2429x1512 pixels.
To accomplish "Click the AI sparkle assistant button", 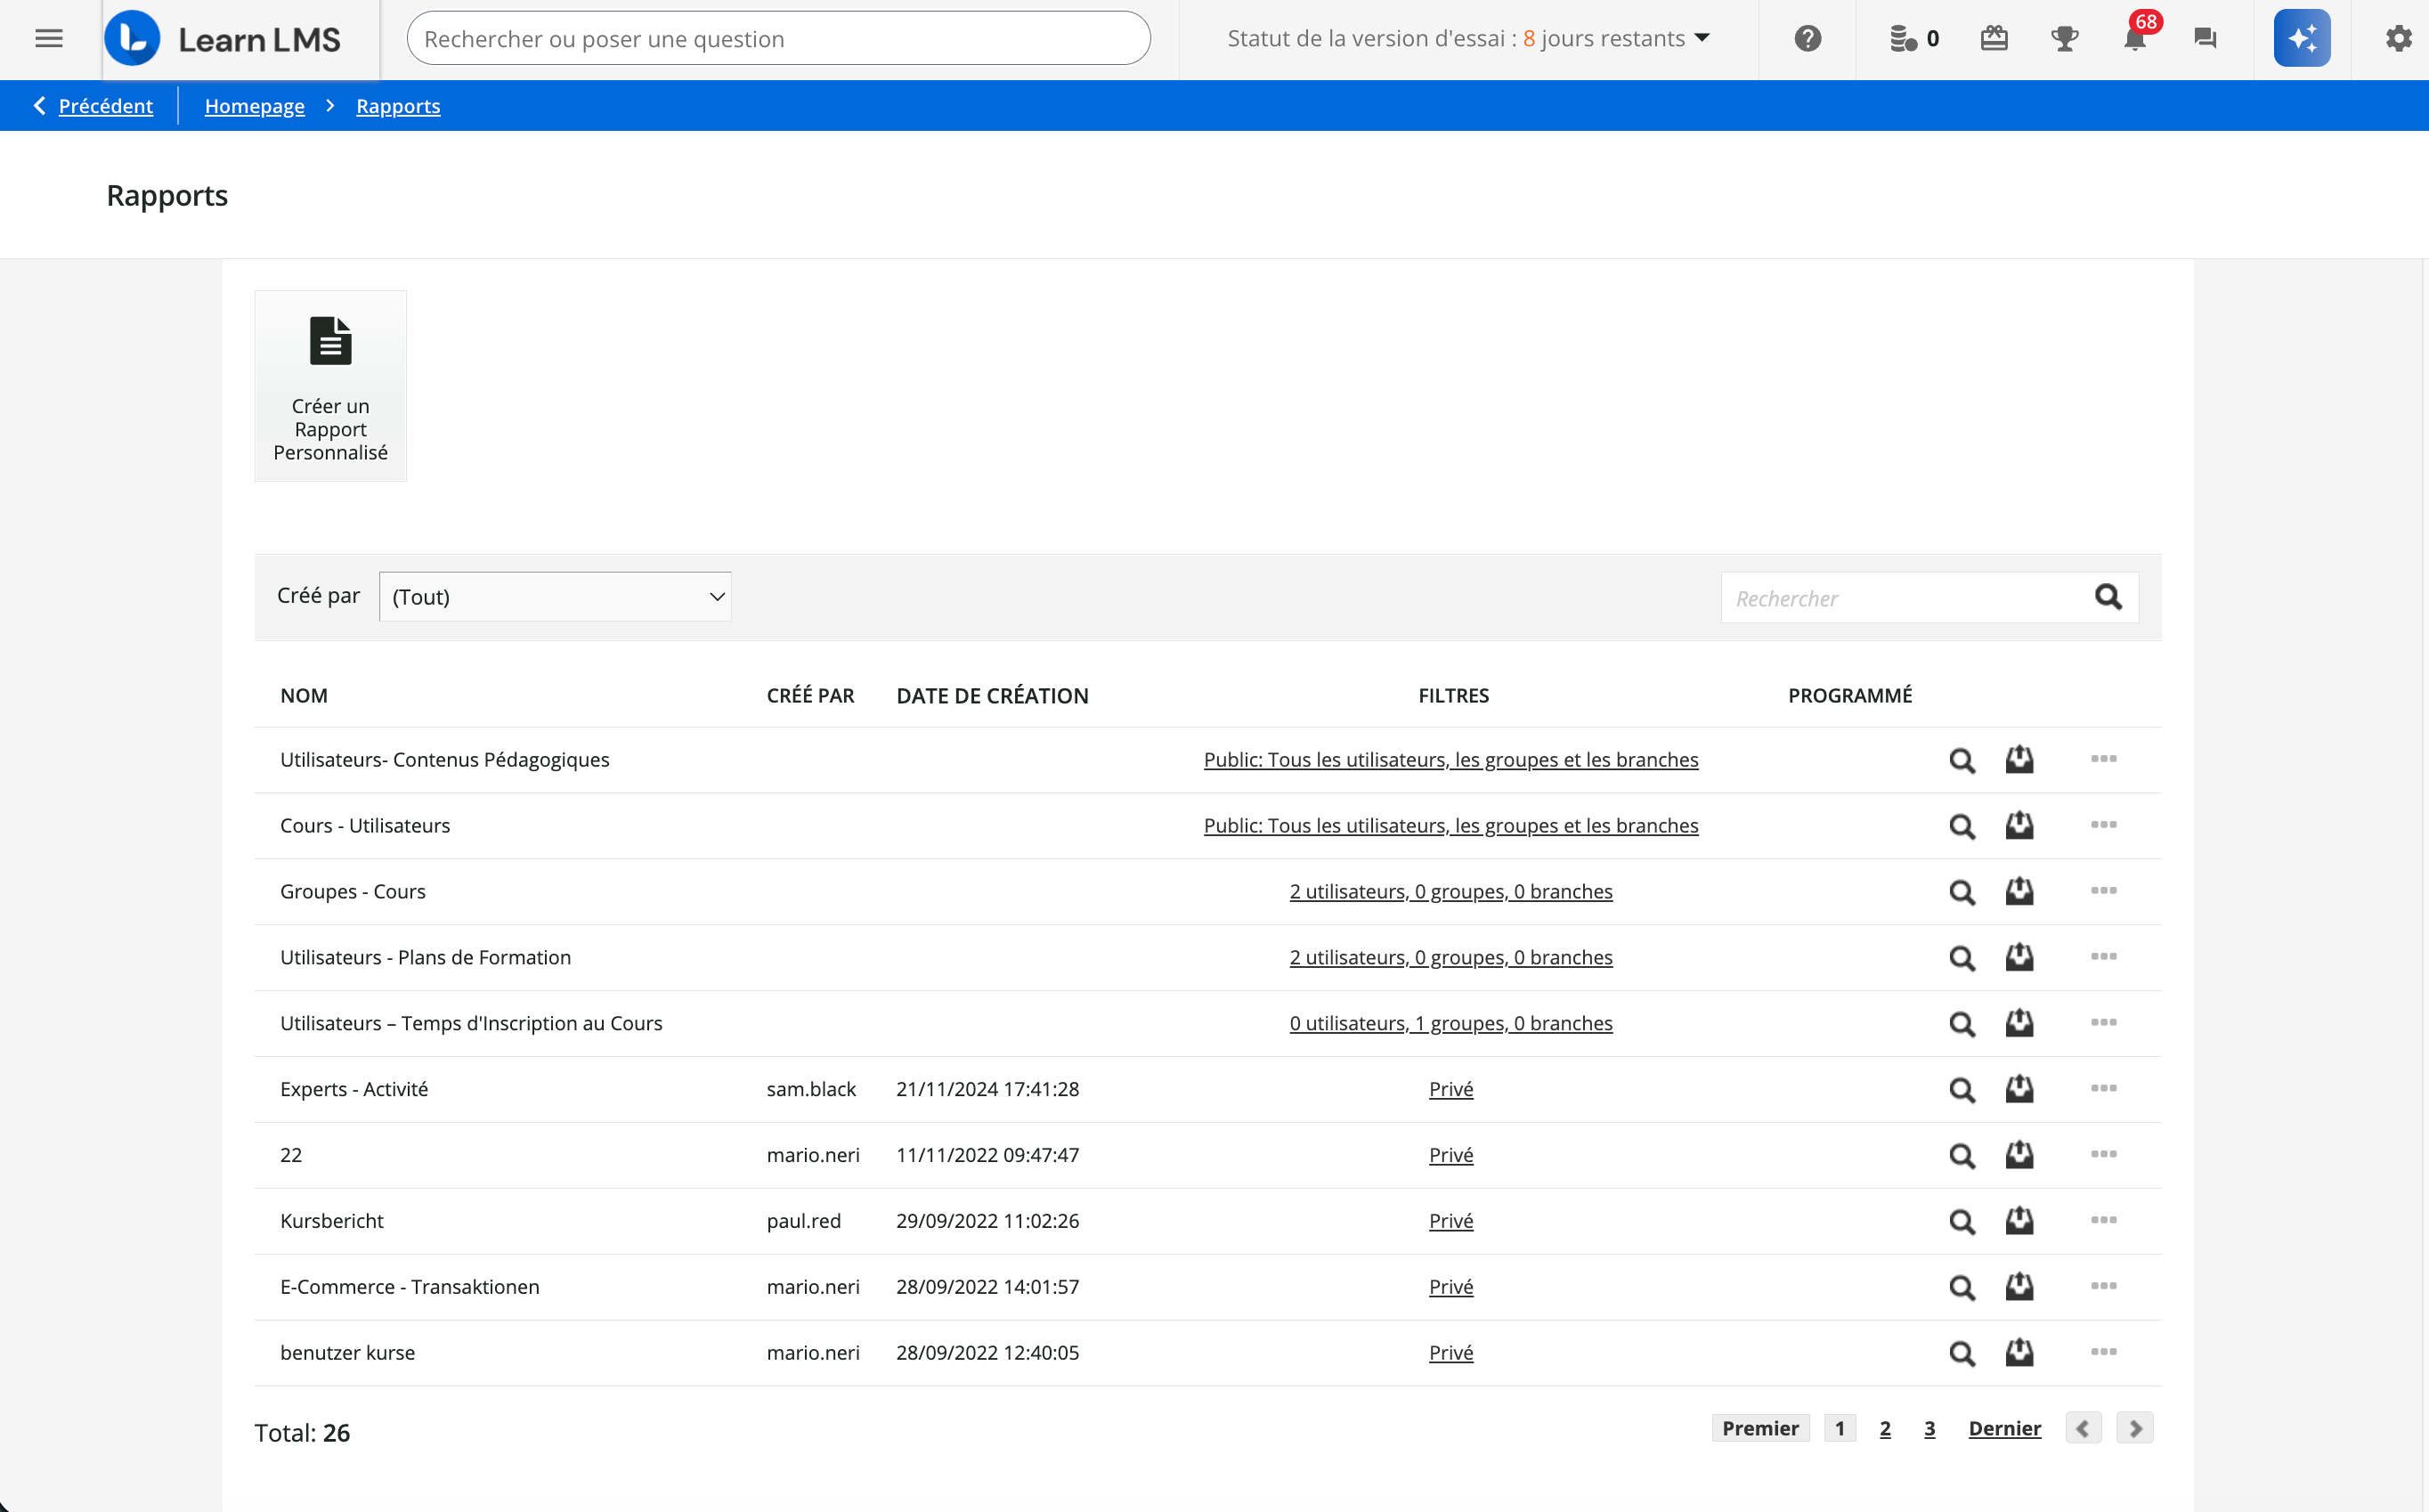I will pyautogui.click(x=2301, y=39).
